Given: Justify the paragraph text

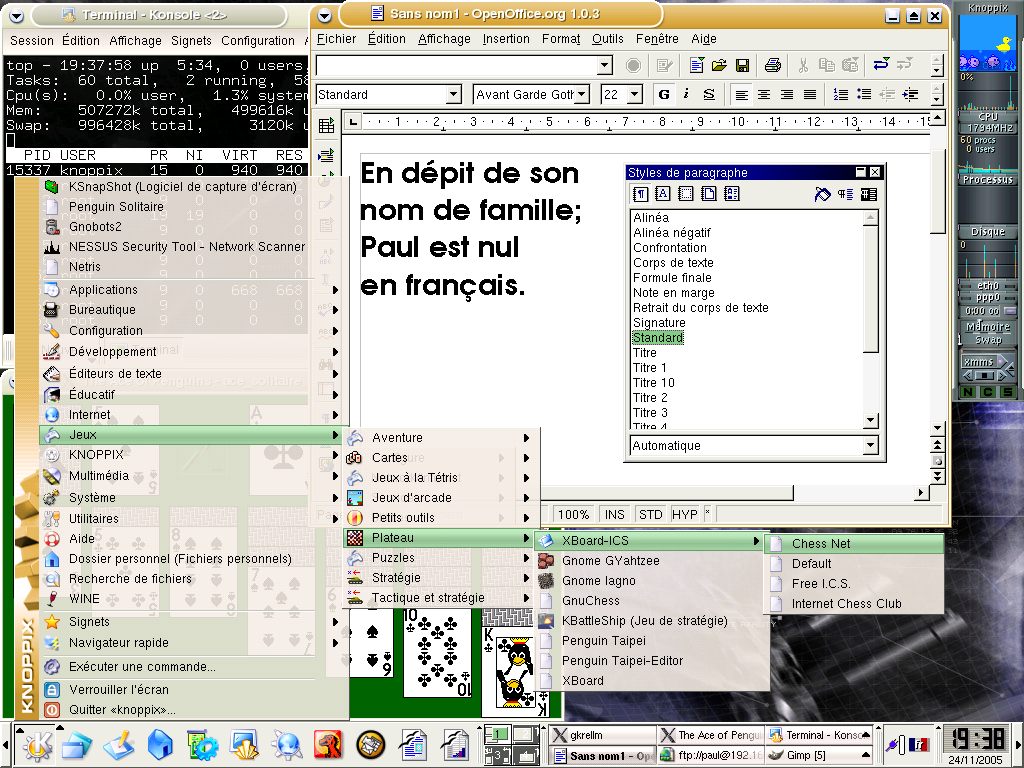Looking at the screenshot, I should pos(810,95).
